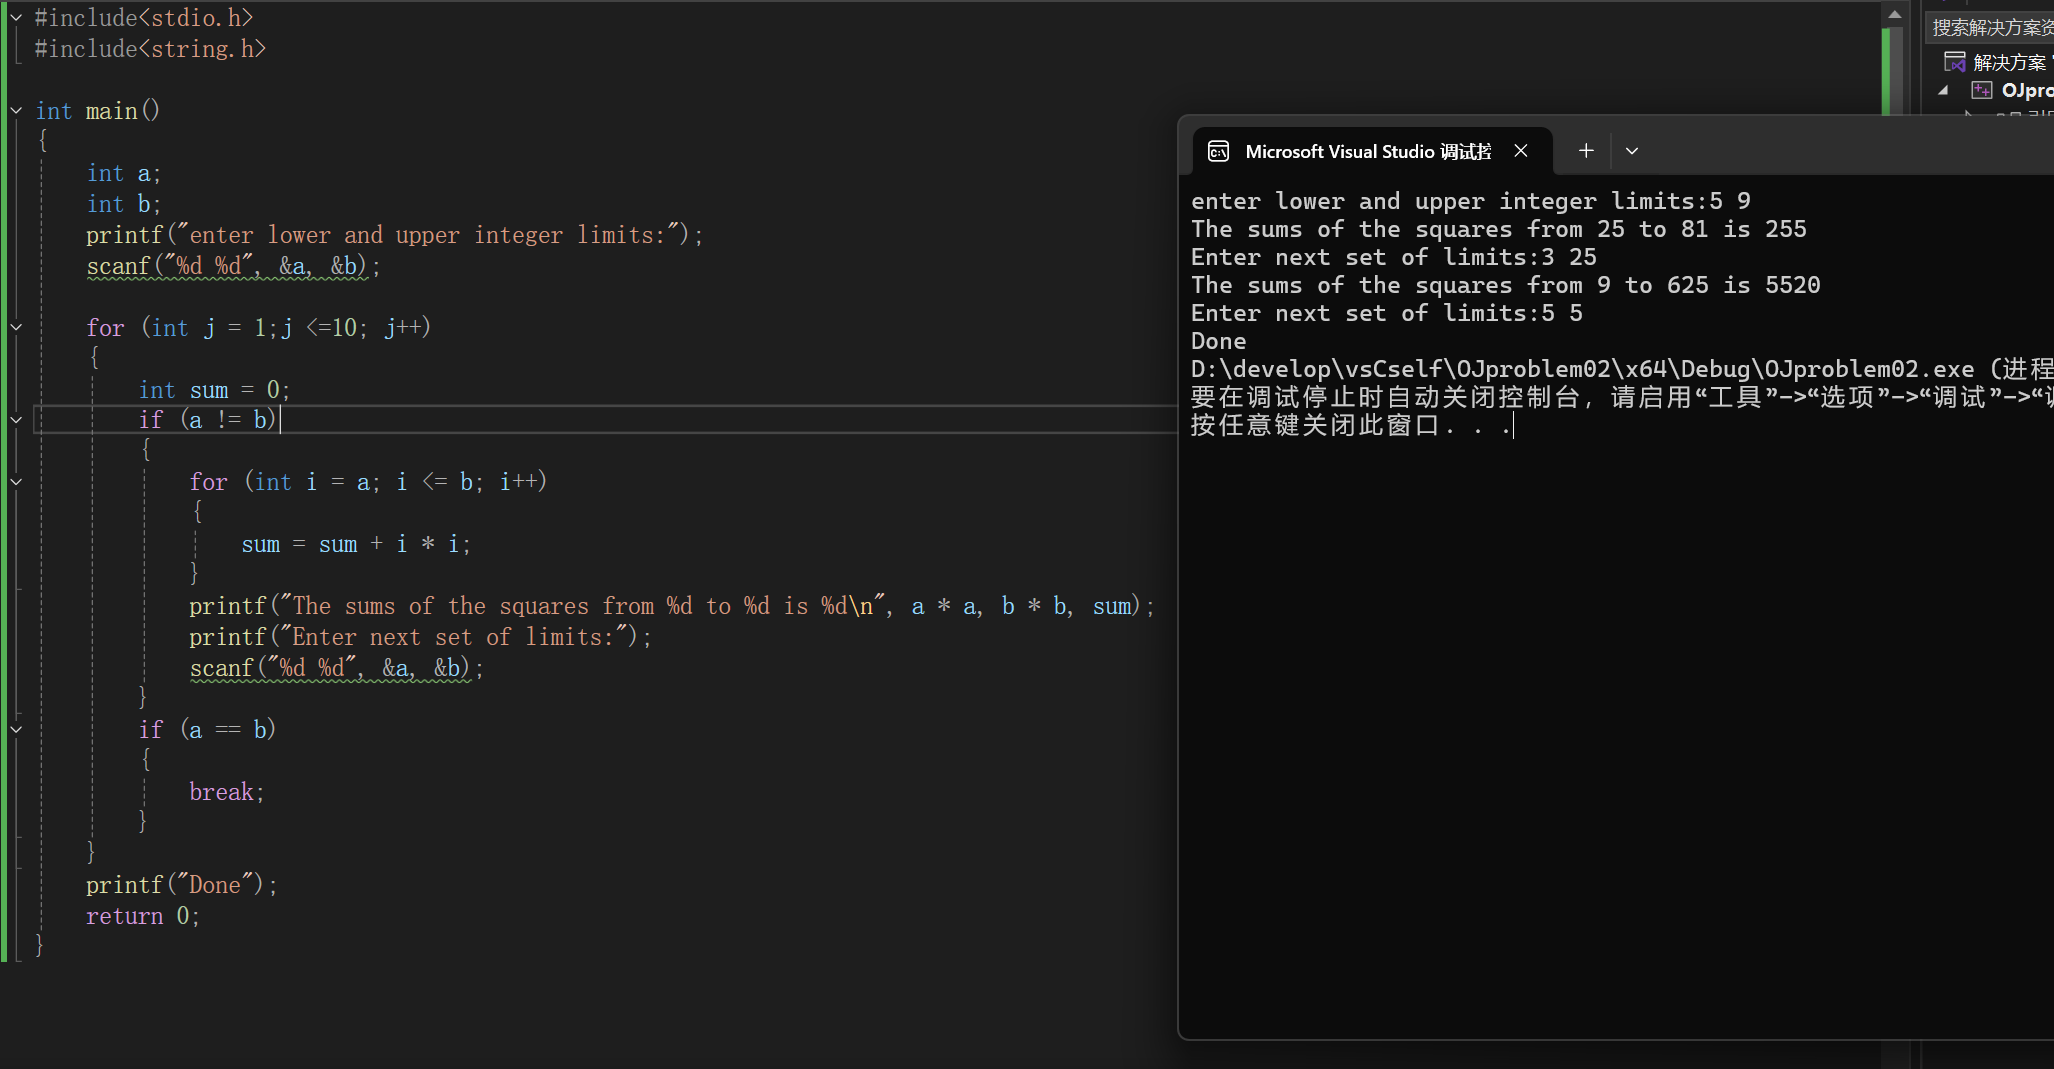This screenshot has height=1069, width=2054.
Task: Collapse the outer for loop with j
Action: [x=16, y=327]
